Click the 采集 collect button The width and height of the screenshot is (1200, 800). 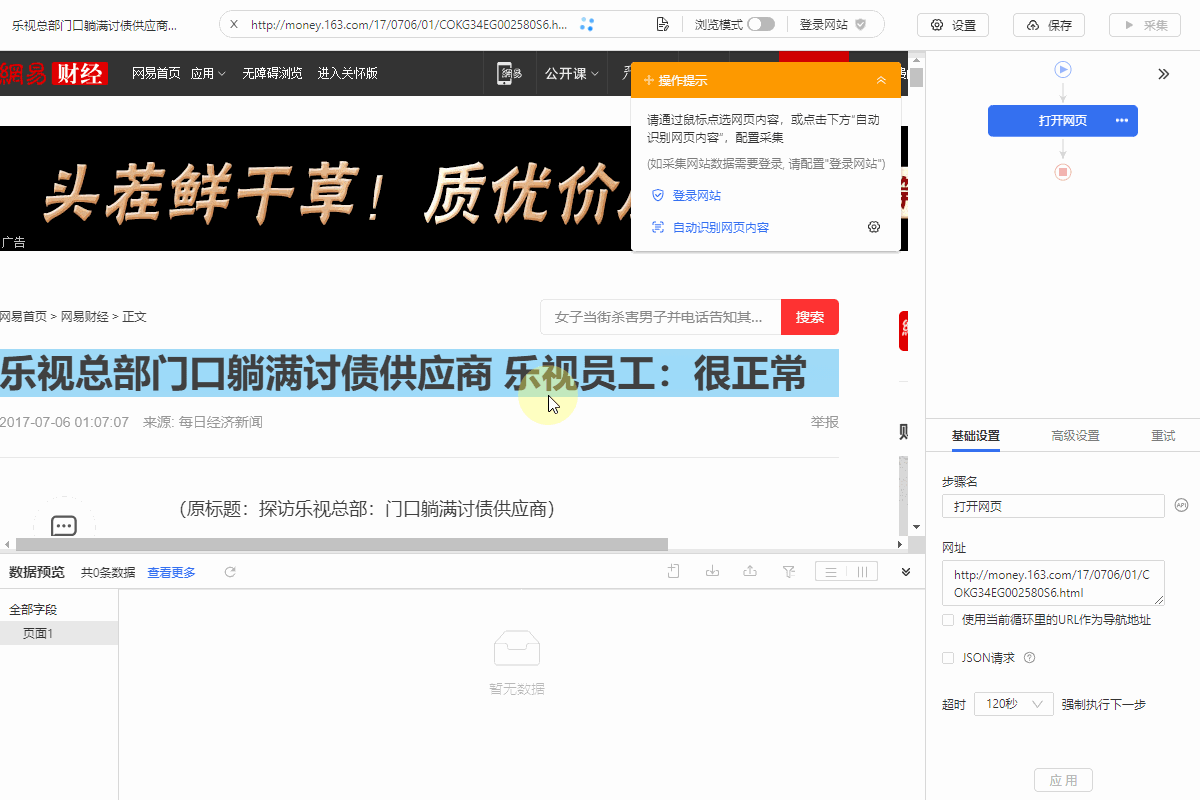1145,25
